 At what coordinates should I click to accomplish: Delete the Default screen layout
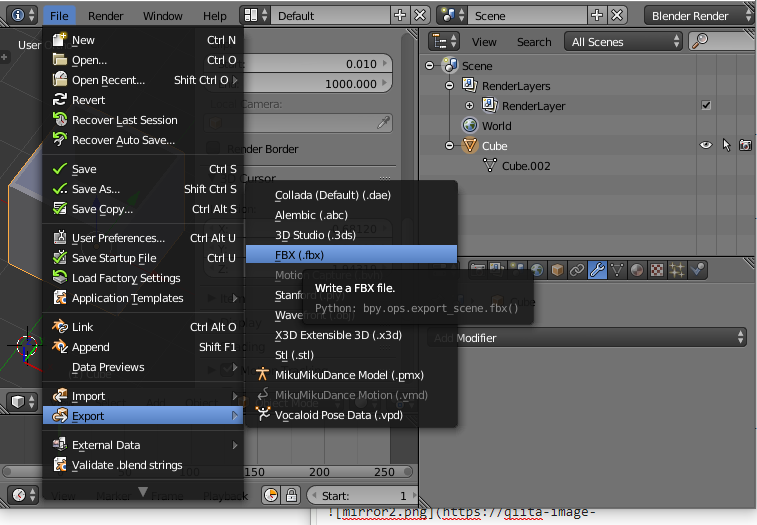(x=421, y=15)
